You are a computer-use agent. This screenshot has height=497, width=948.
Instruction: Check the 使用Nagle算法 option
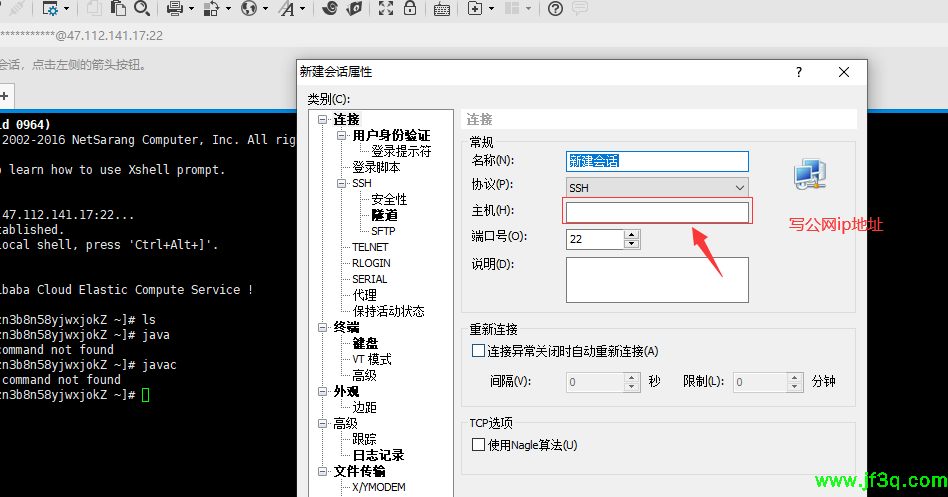point(478,445)
